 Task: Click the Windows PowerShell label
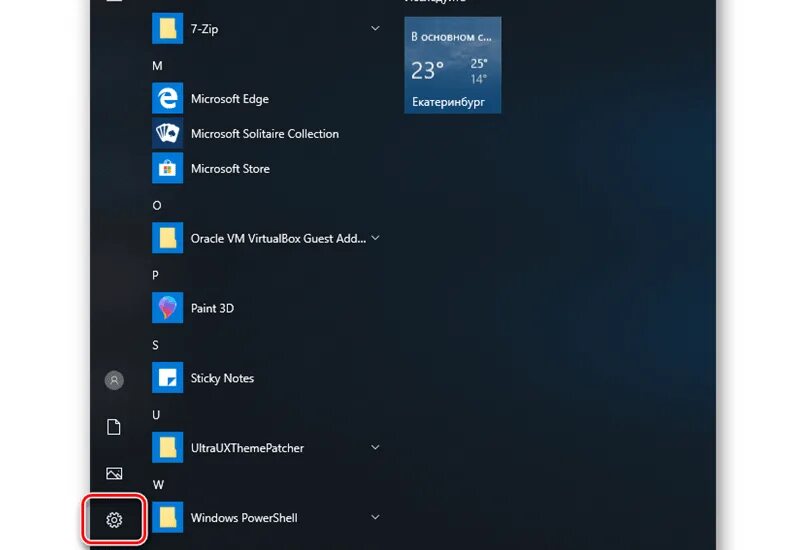tap(244, 517)
